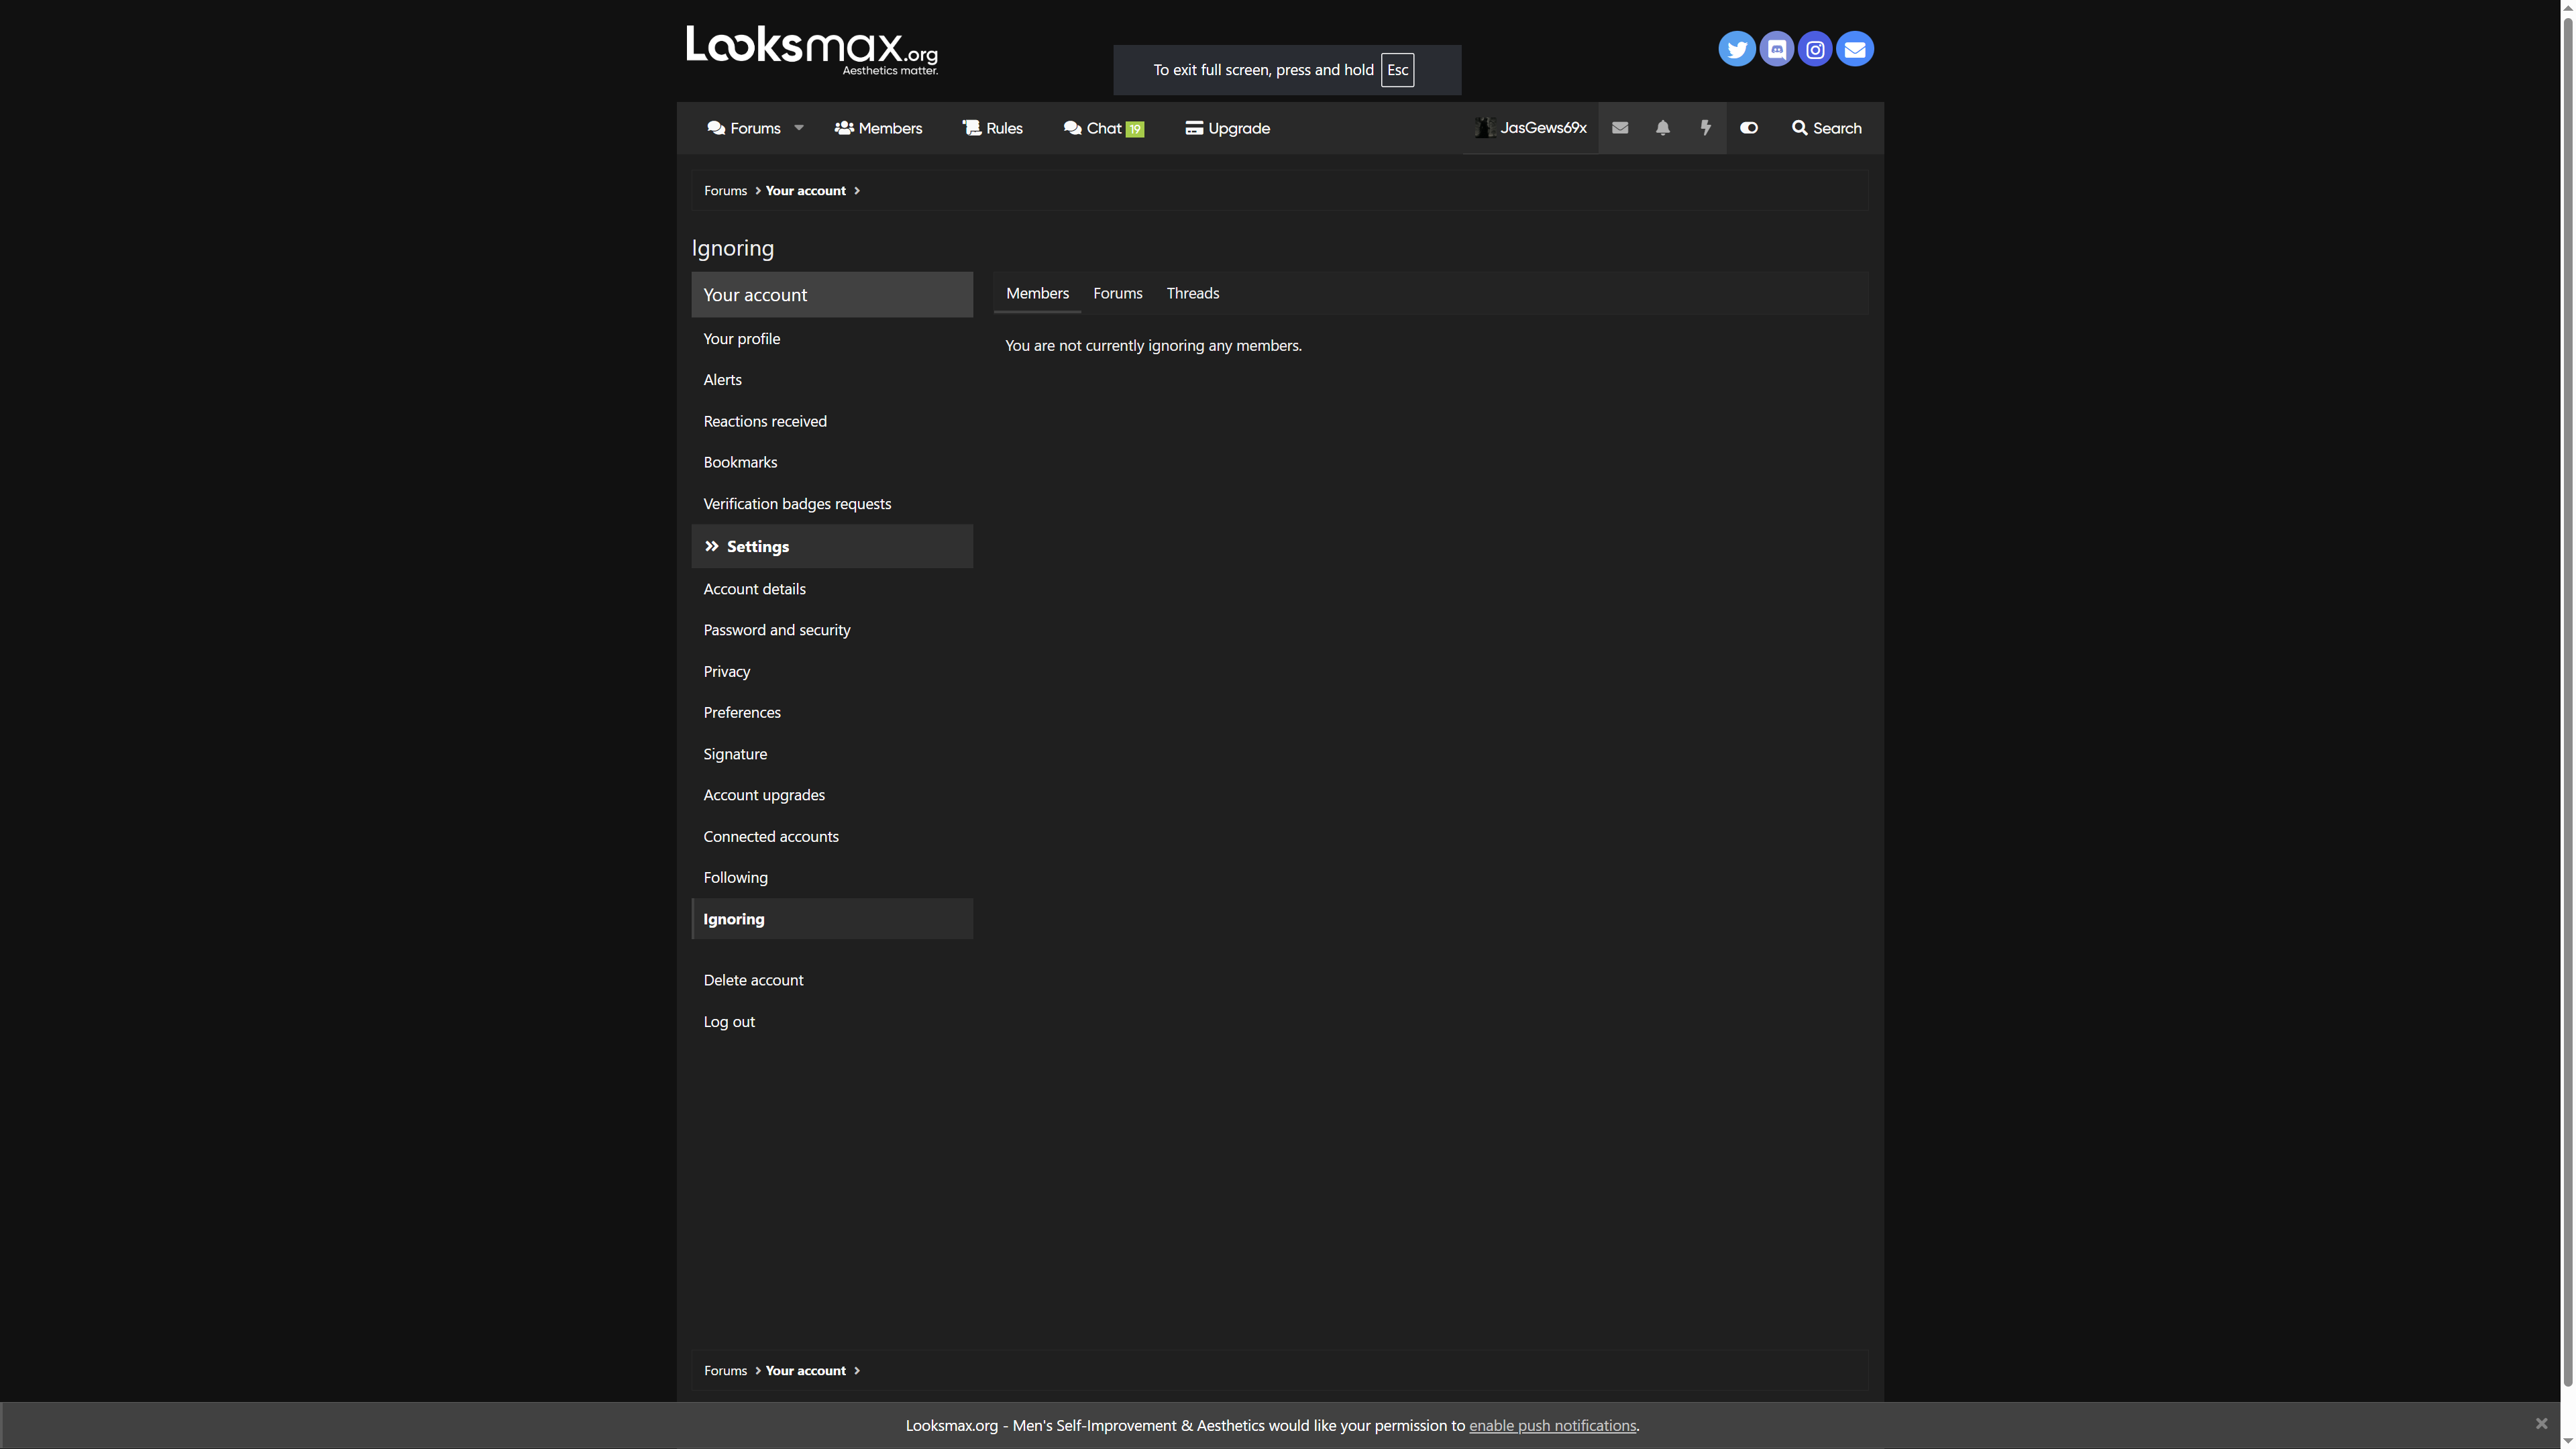
Task: Click the enable push notifications link
Action: coord(1552,1425)
